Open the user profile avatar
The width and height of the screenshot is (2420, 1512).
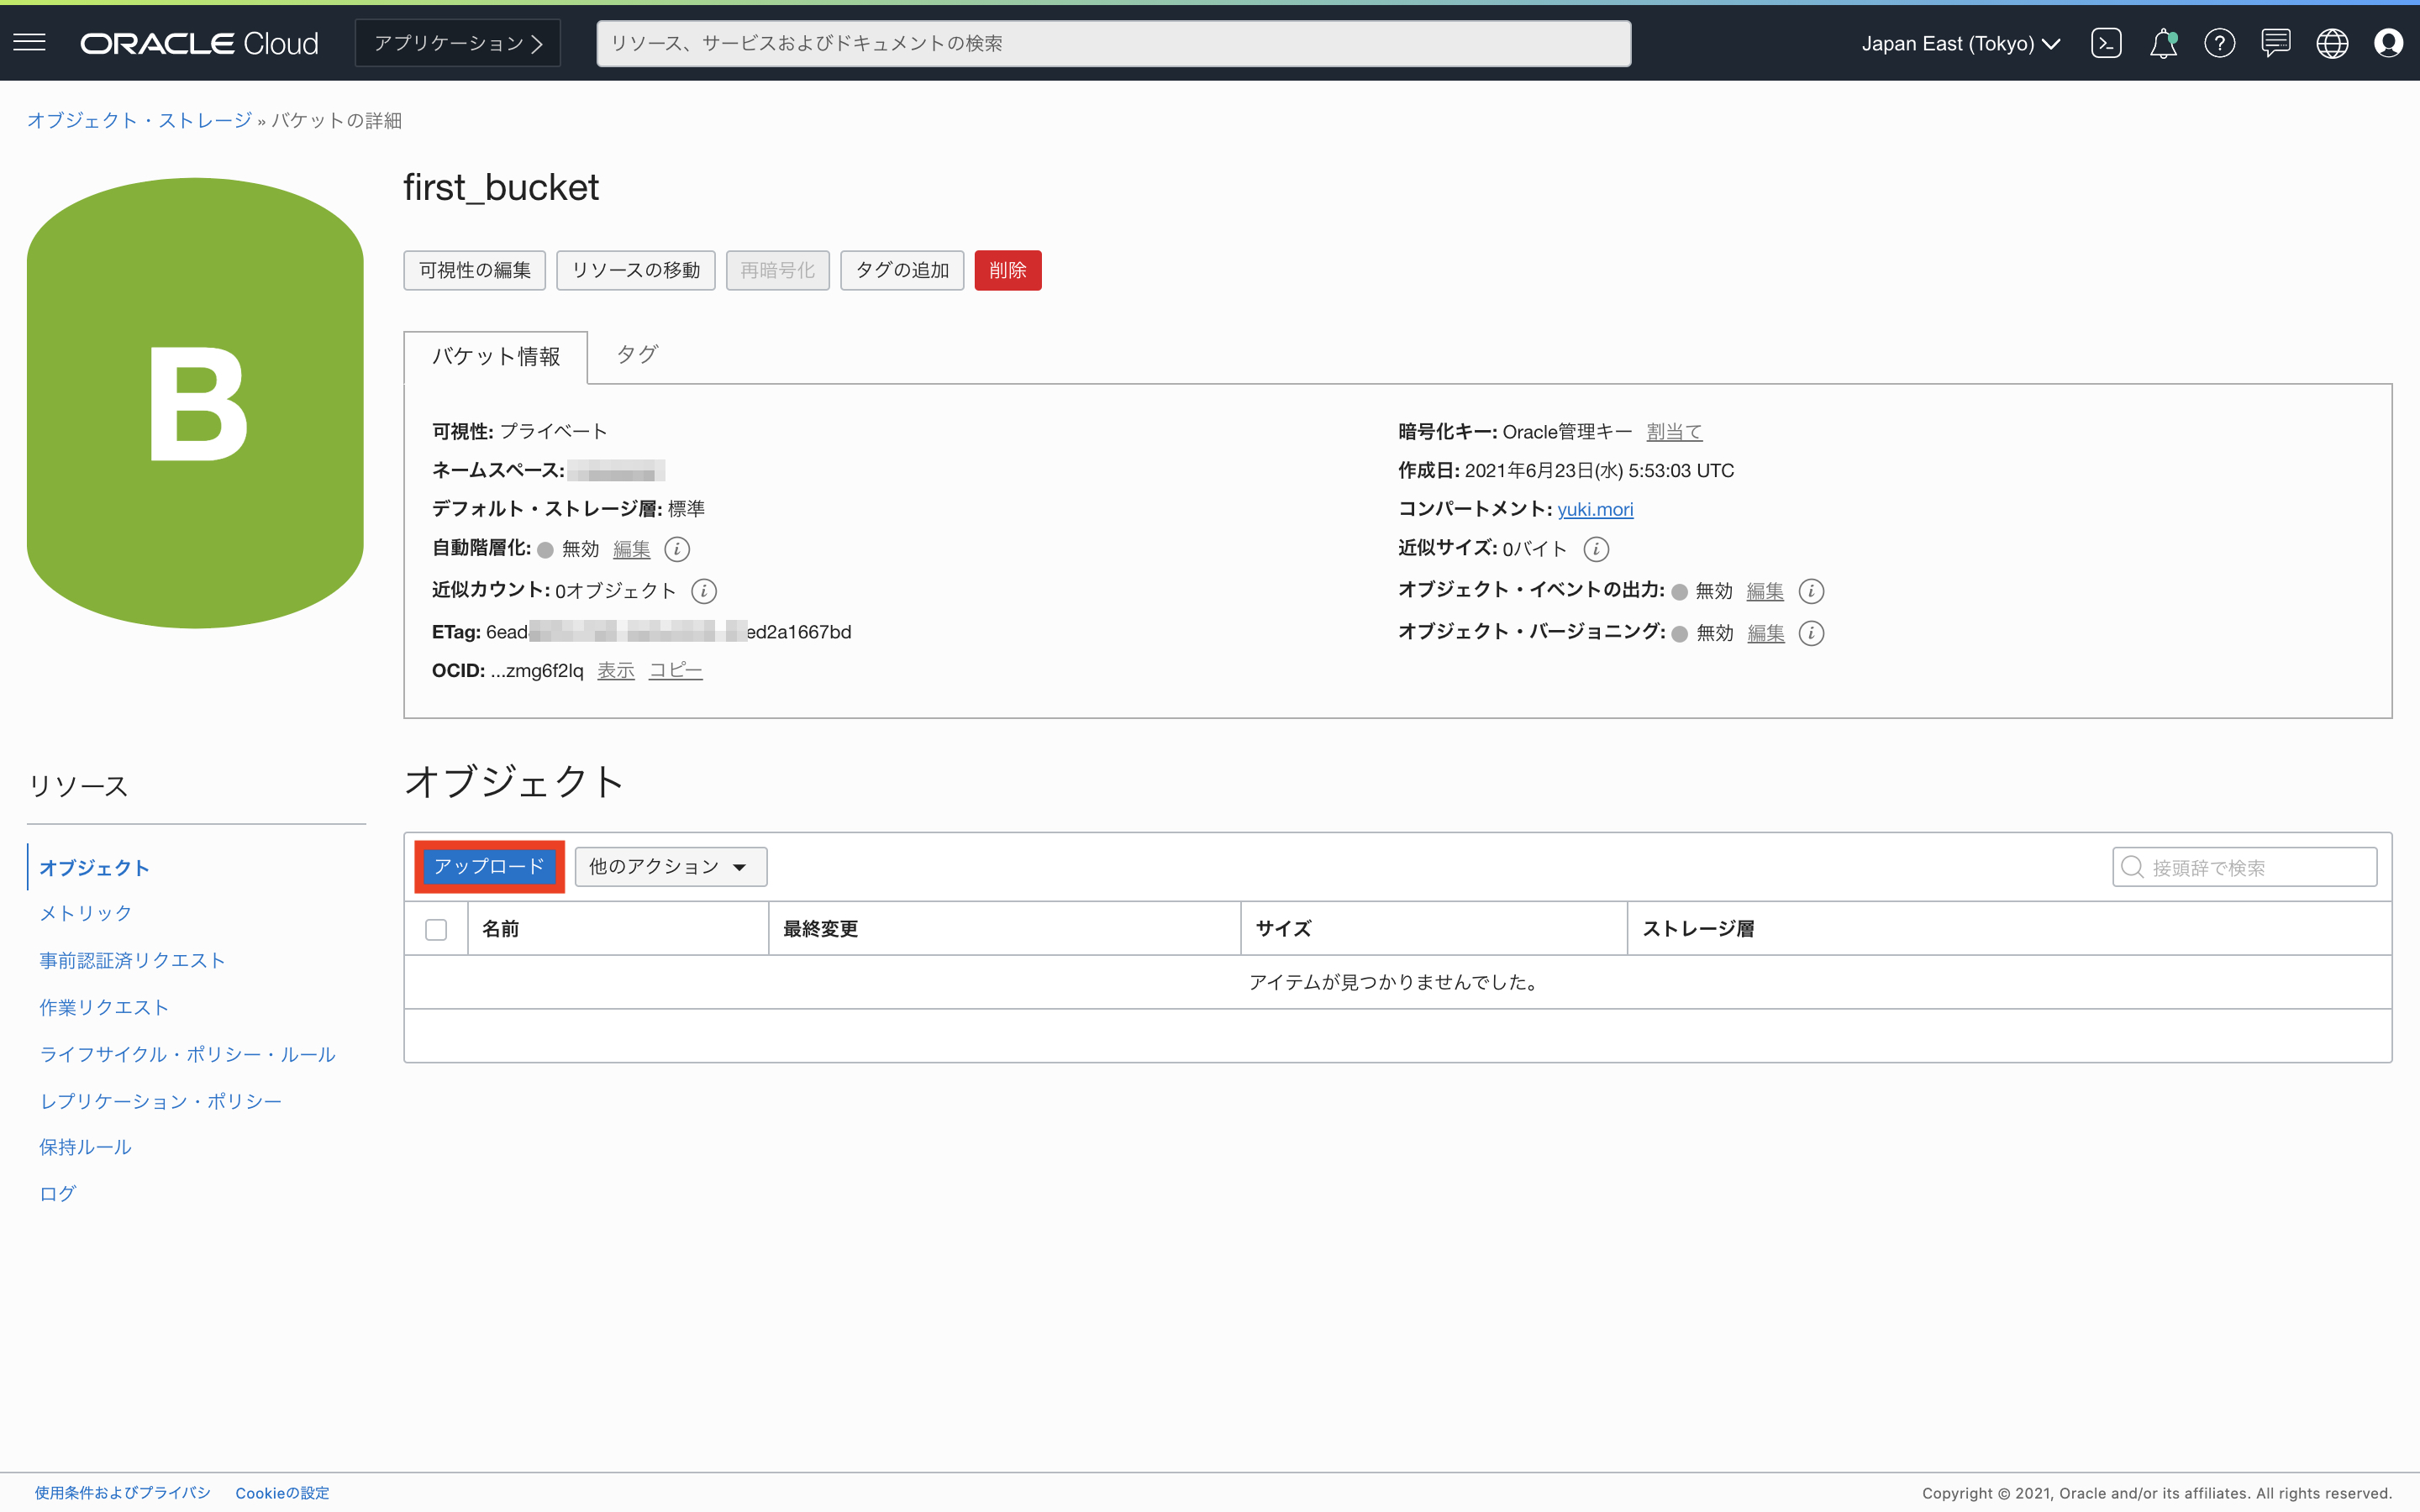tap(2389, 43)
